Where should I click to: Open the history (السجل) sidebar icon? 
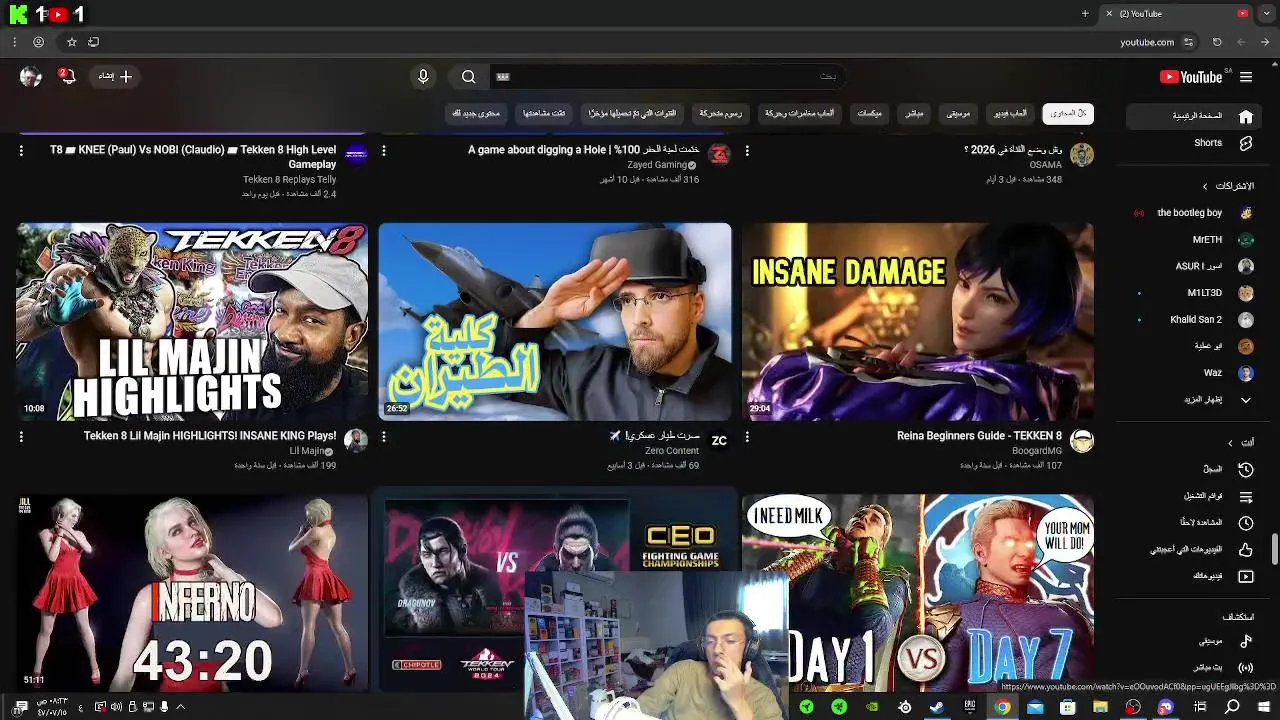point(1245,469)
